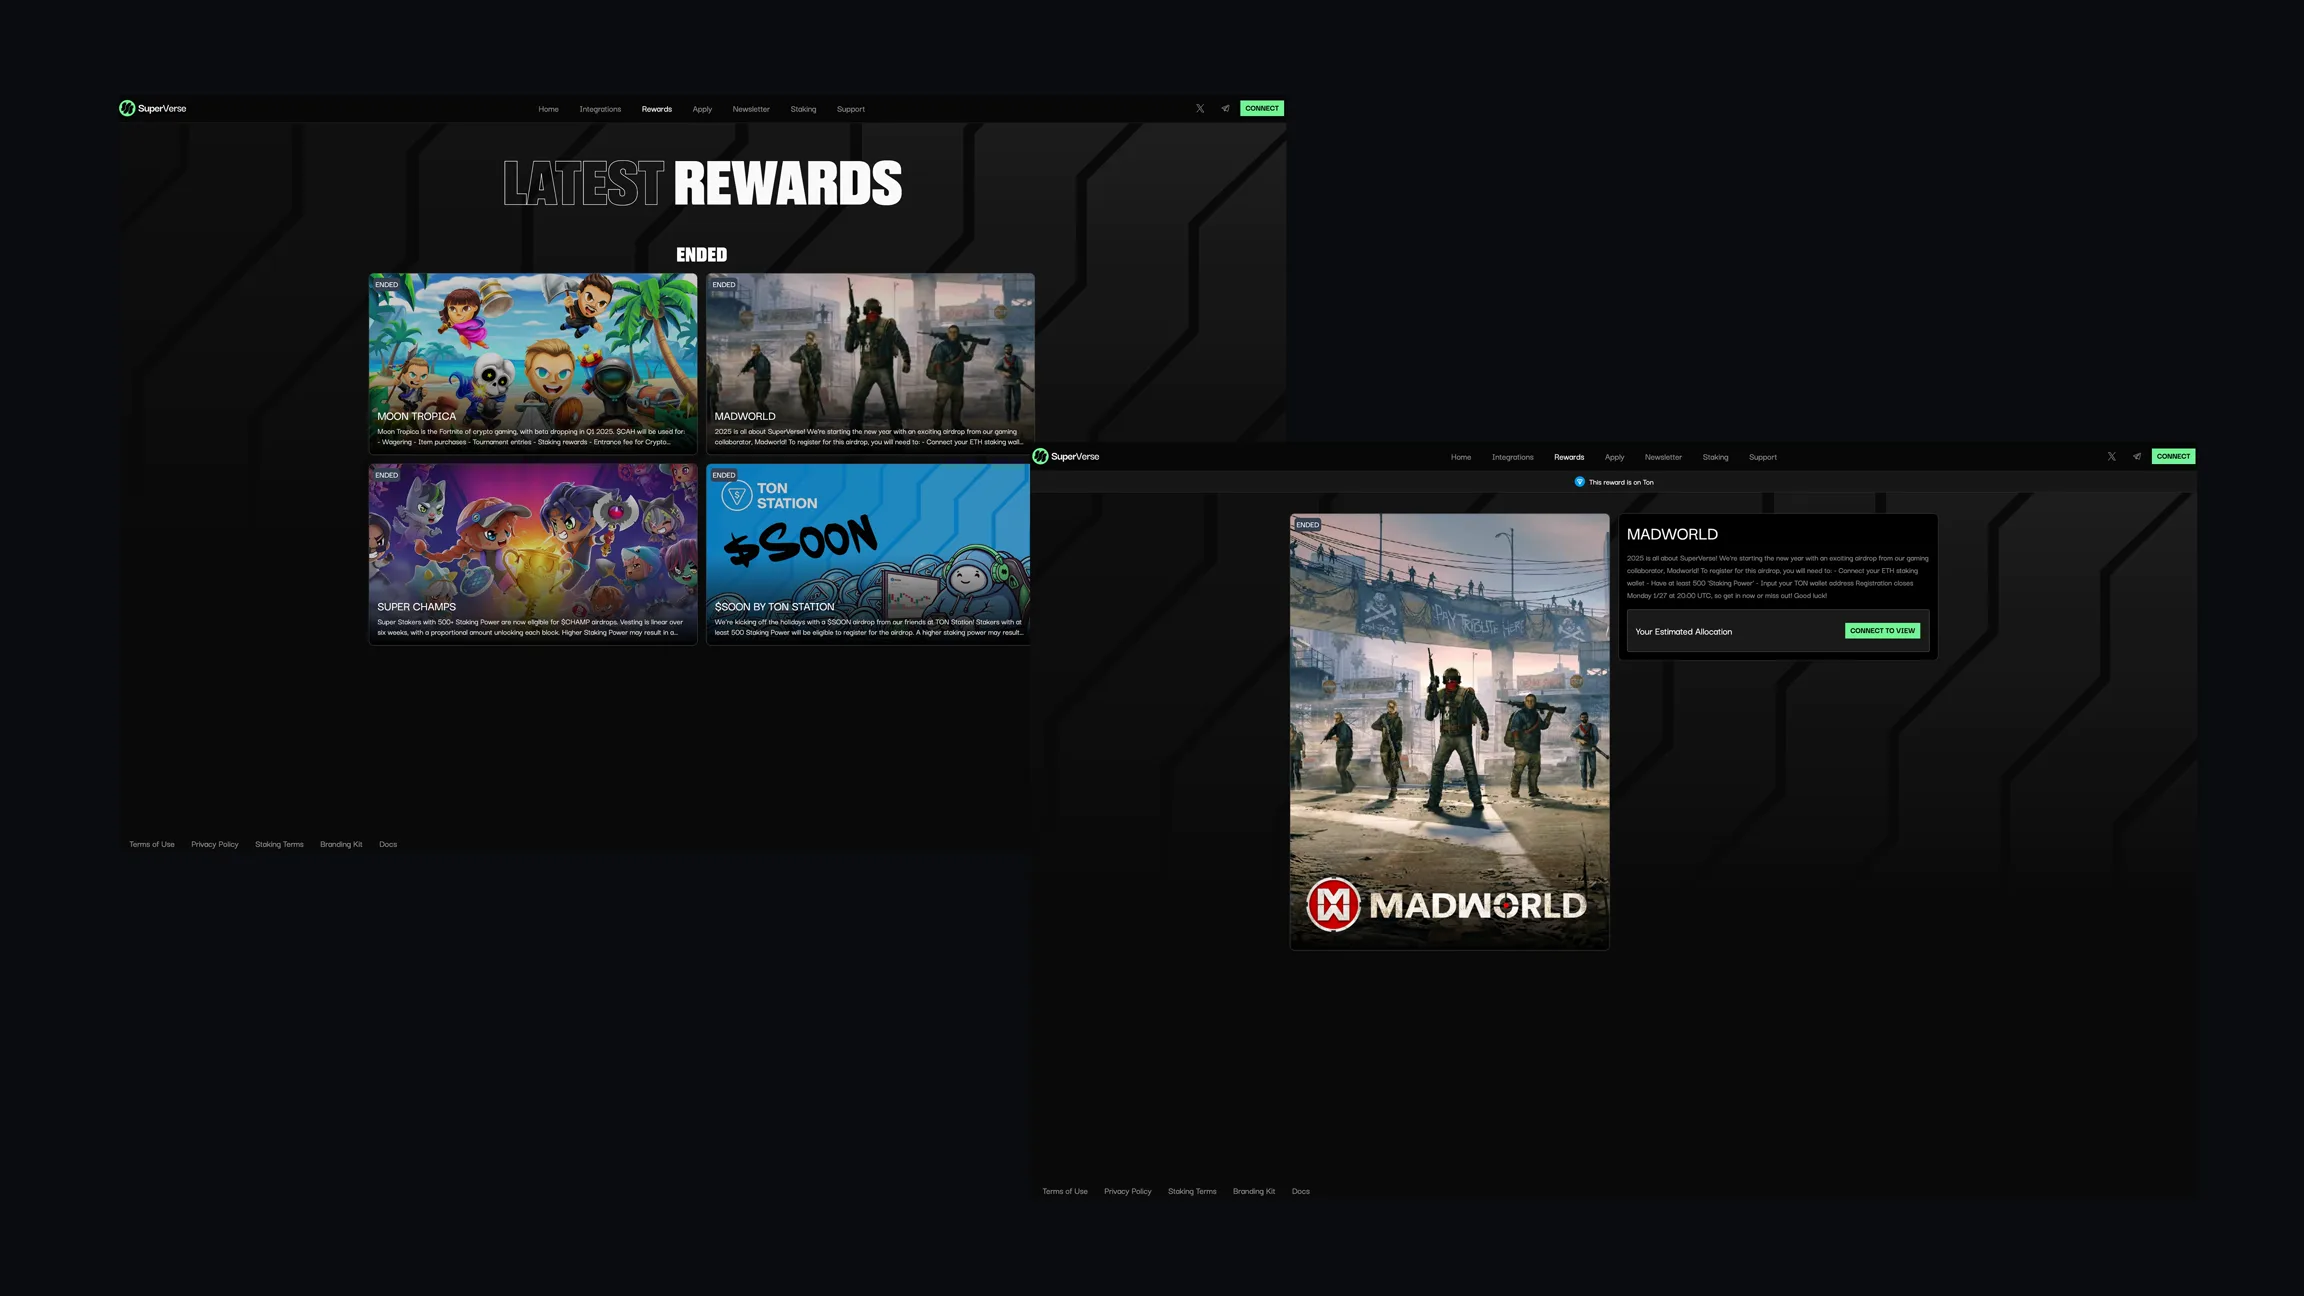This screenshot has width=2304, height=1296.
Task: Click 'This reward is on Ton' text
Action: tap(1621, 482)
